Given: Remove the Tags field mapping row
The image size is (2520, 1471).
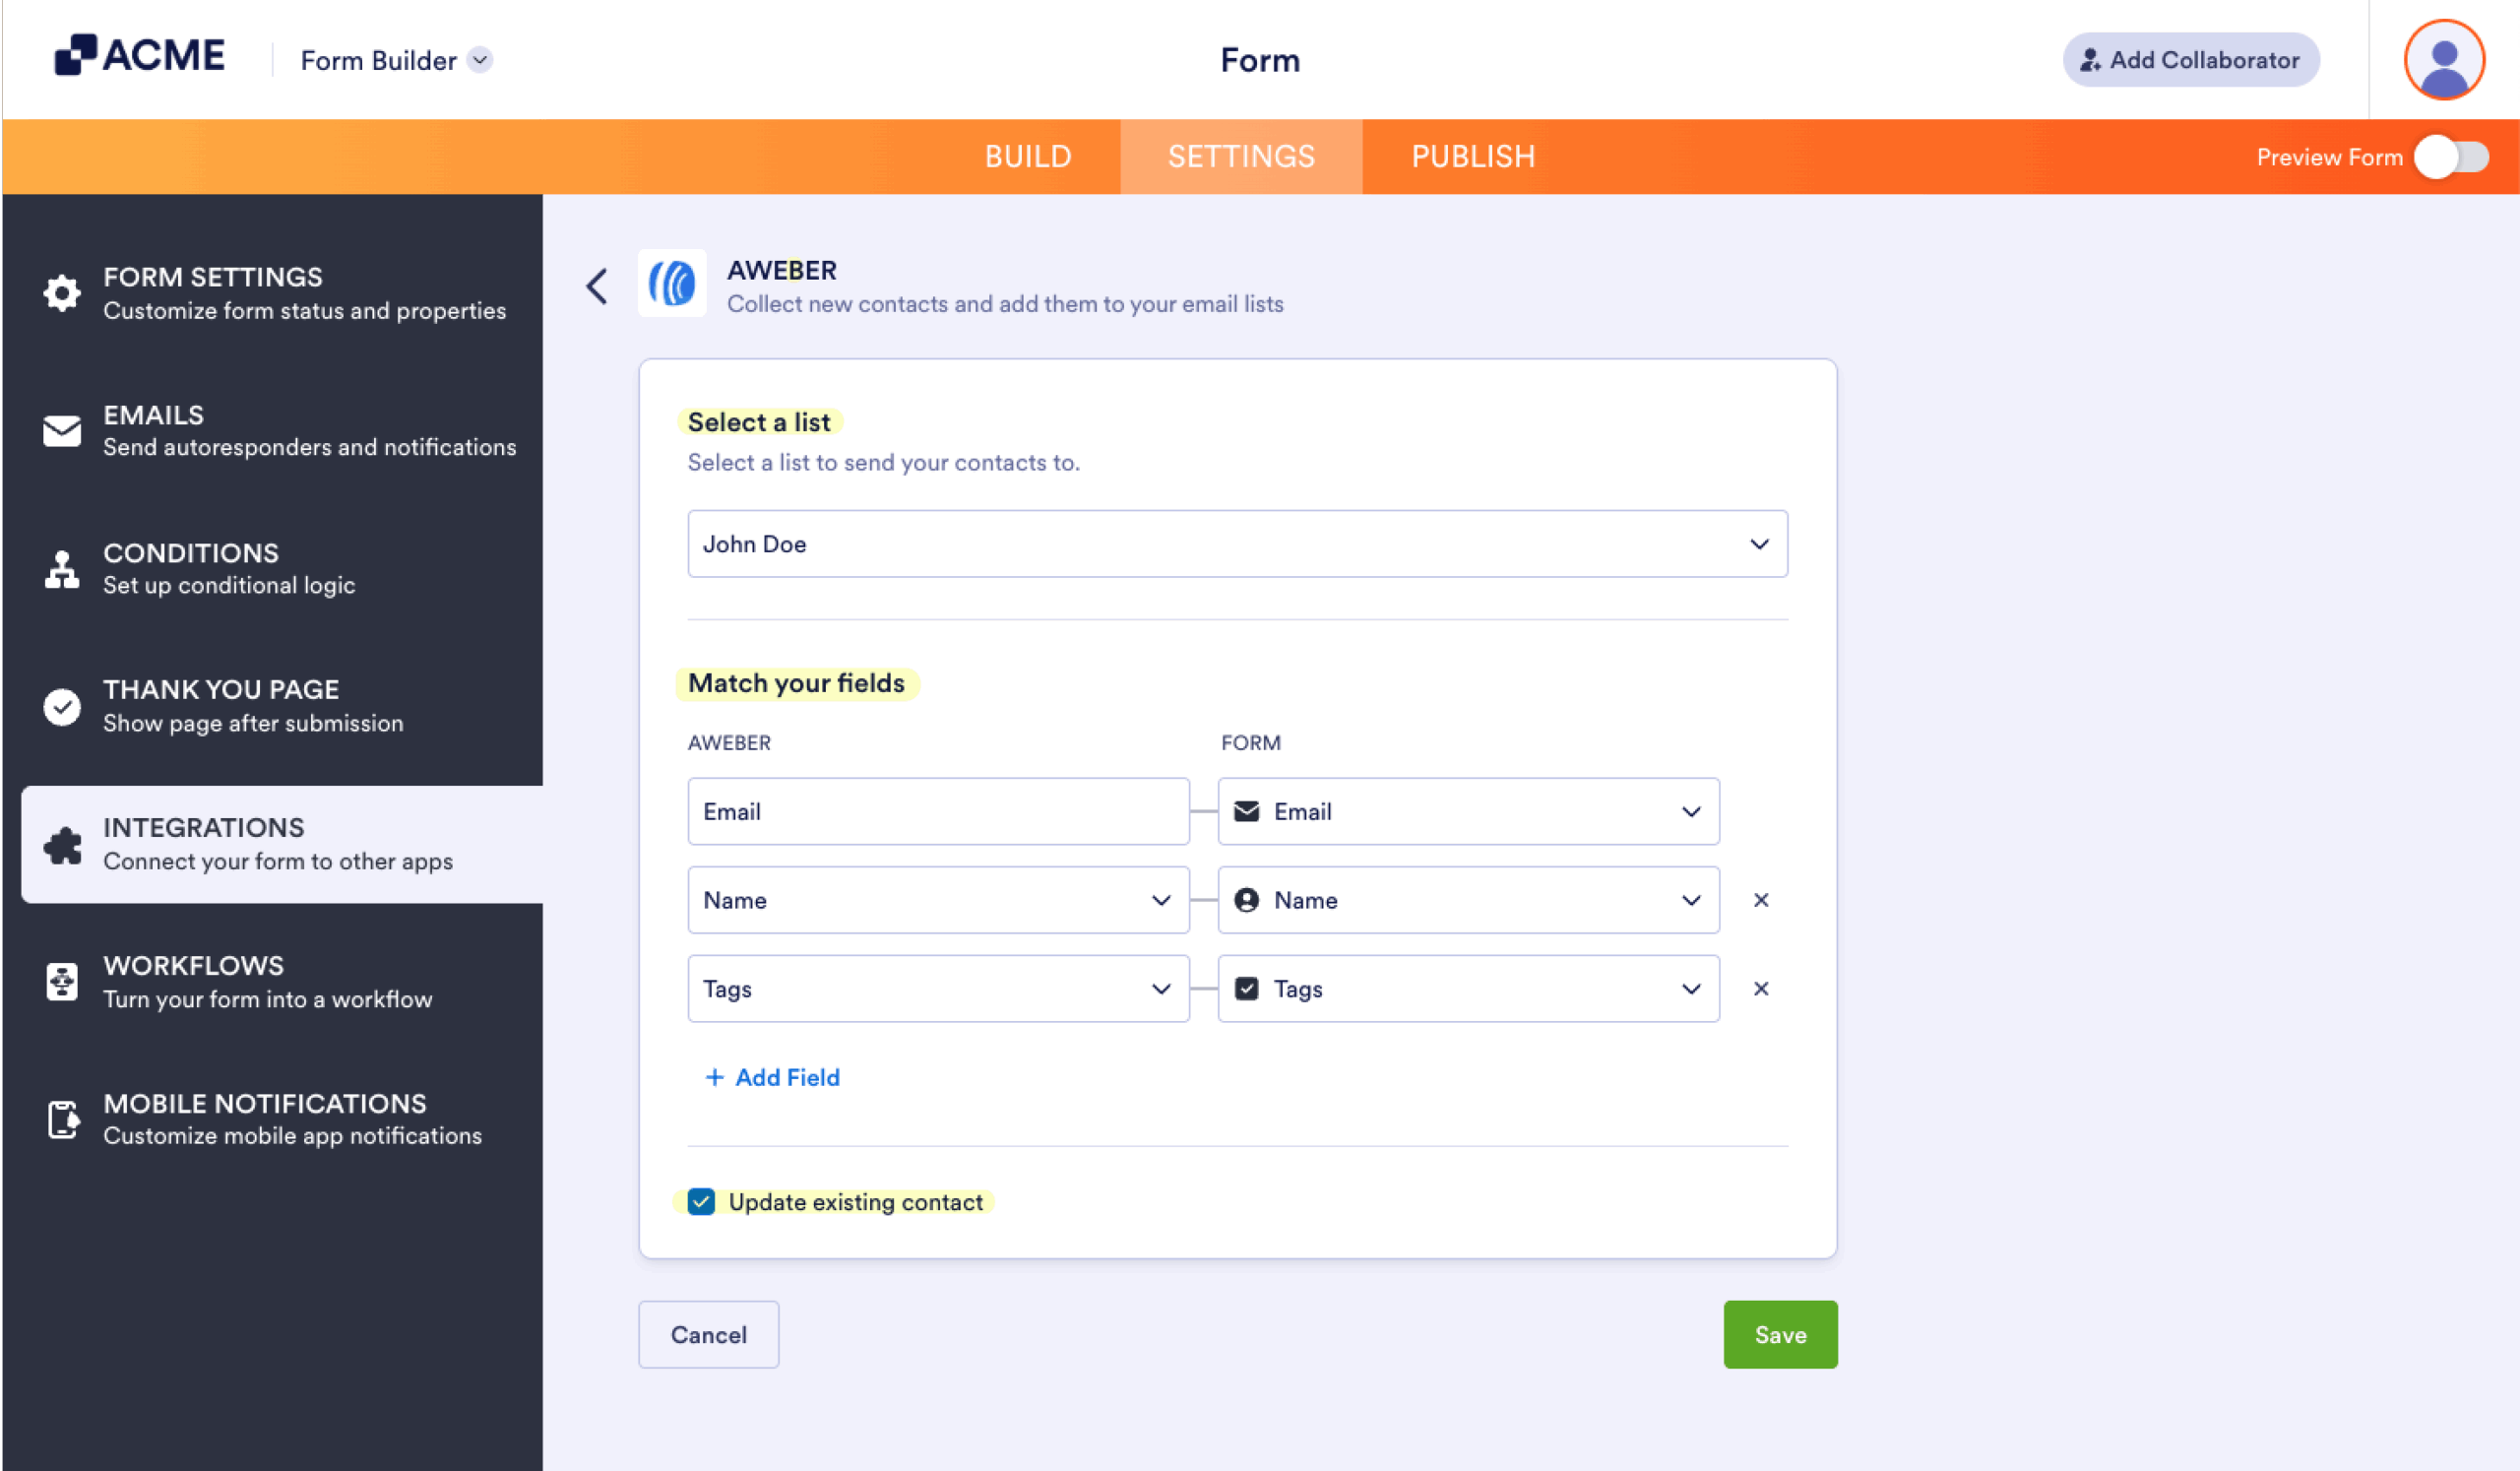Looking at the screenshot, I should coord(1761,988).
